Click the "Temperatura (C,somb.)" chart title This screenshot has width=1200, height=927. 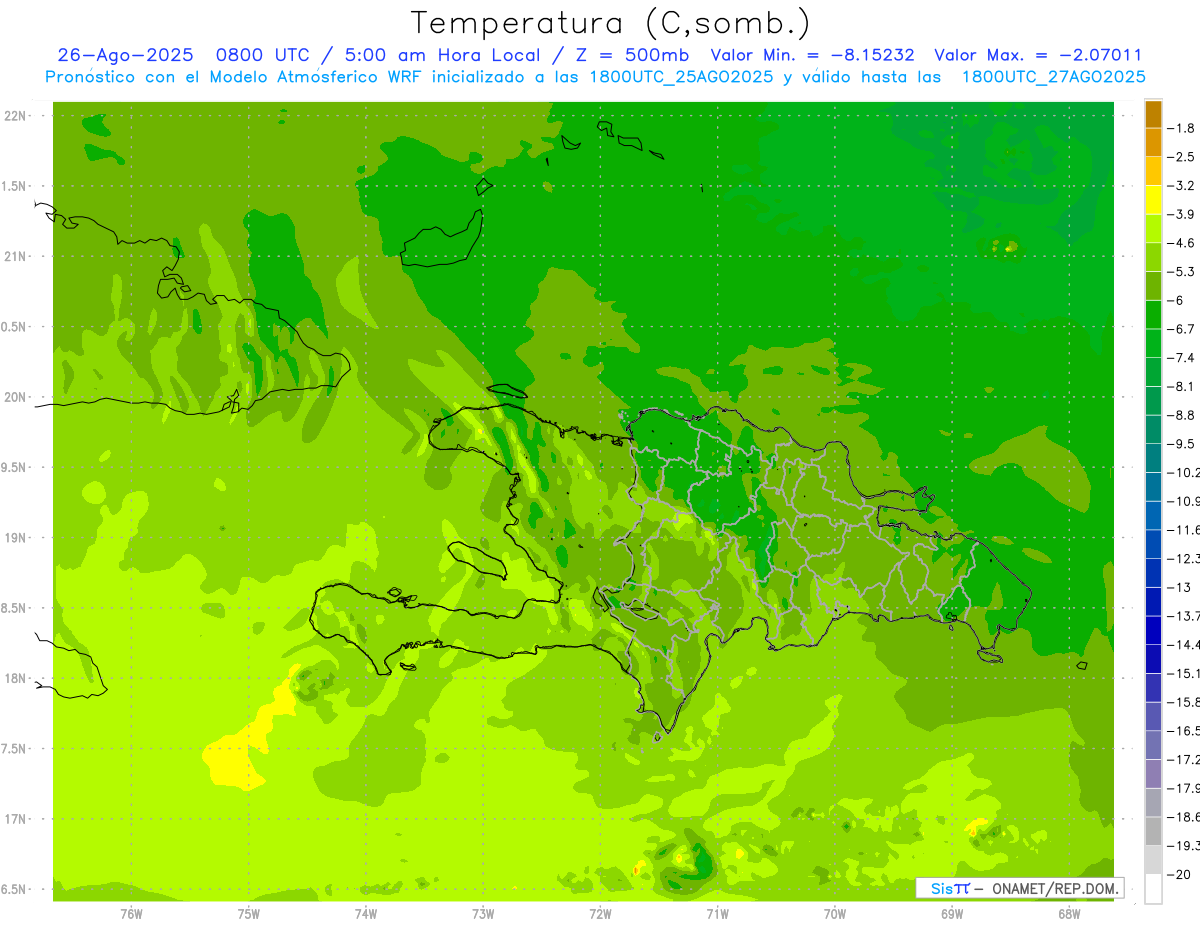click(611, 23)
